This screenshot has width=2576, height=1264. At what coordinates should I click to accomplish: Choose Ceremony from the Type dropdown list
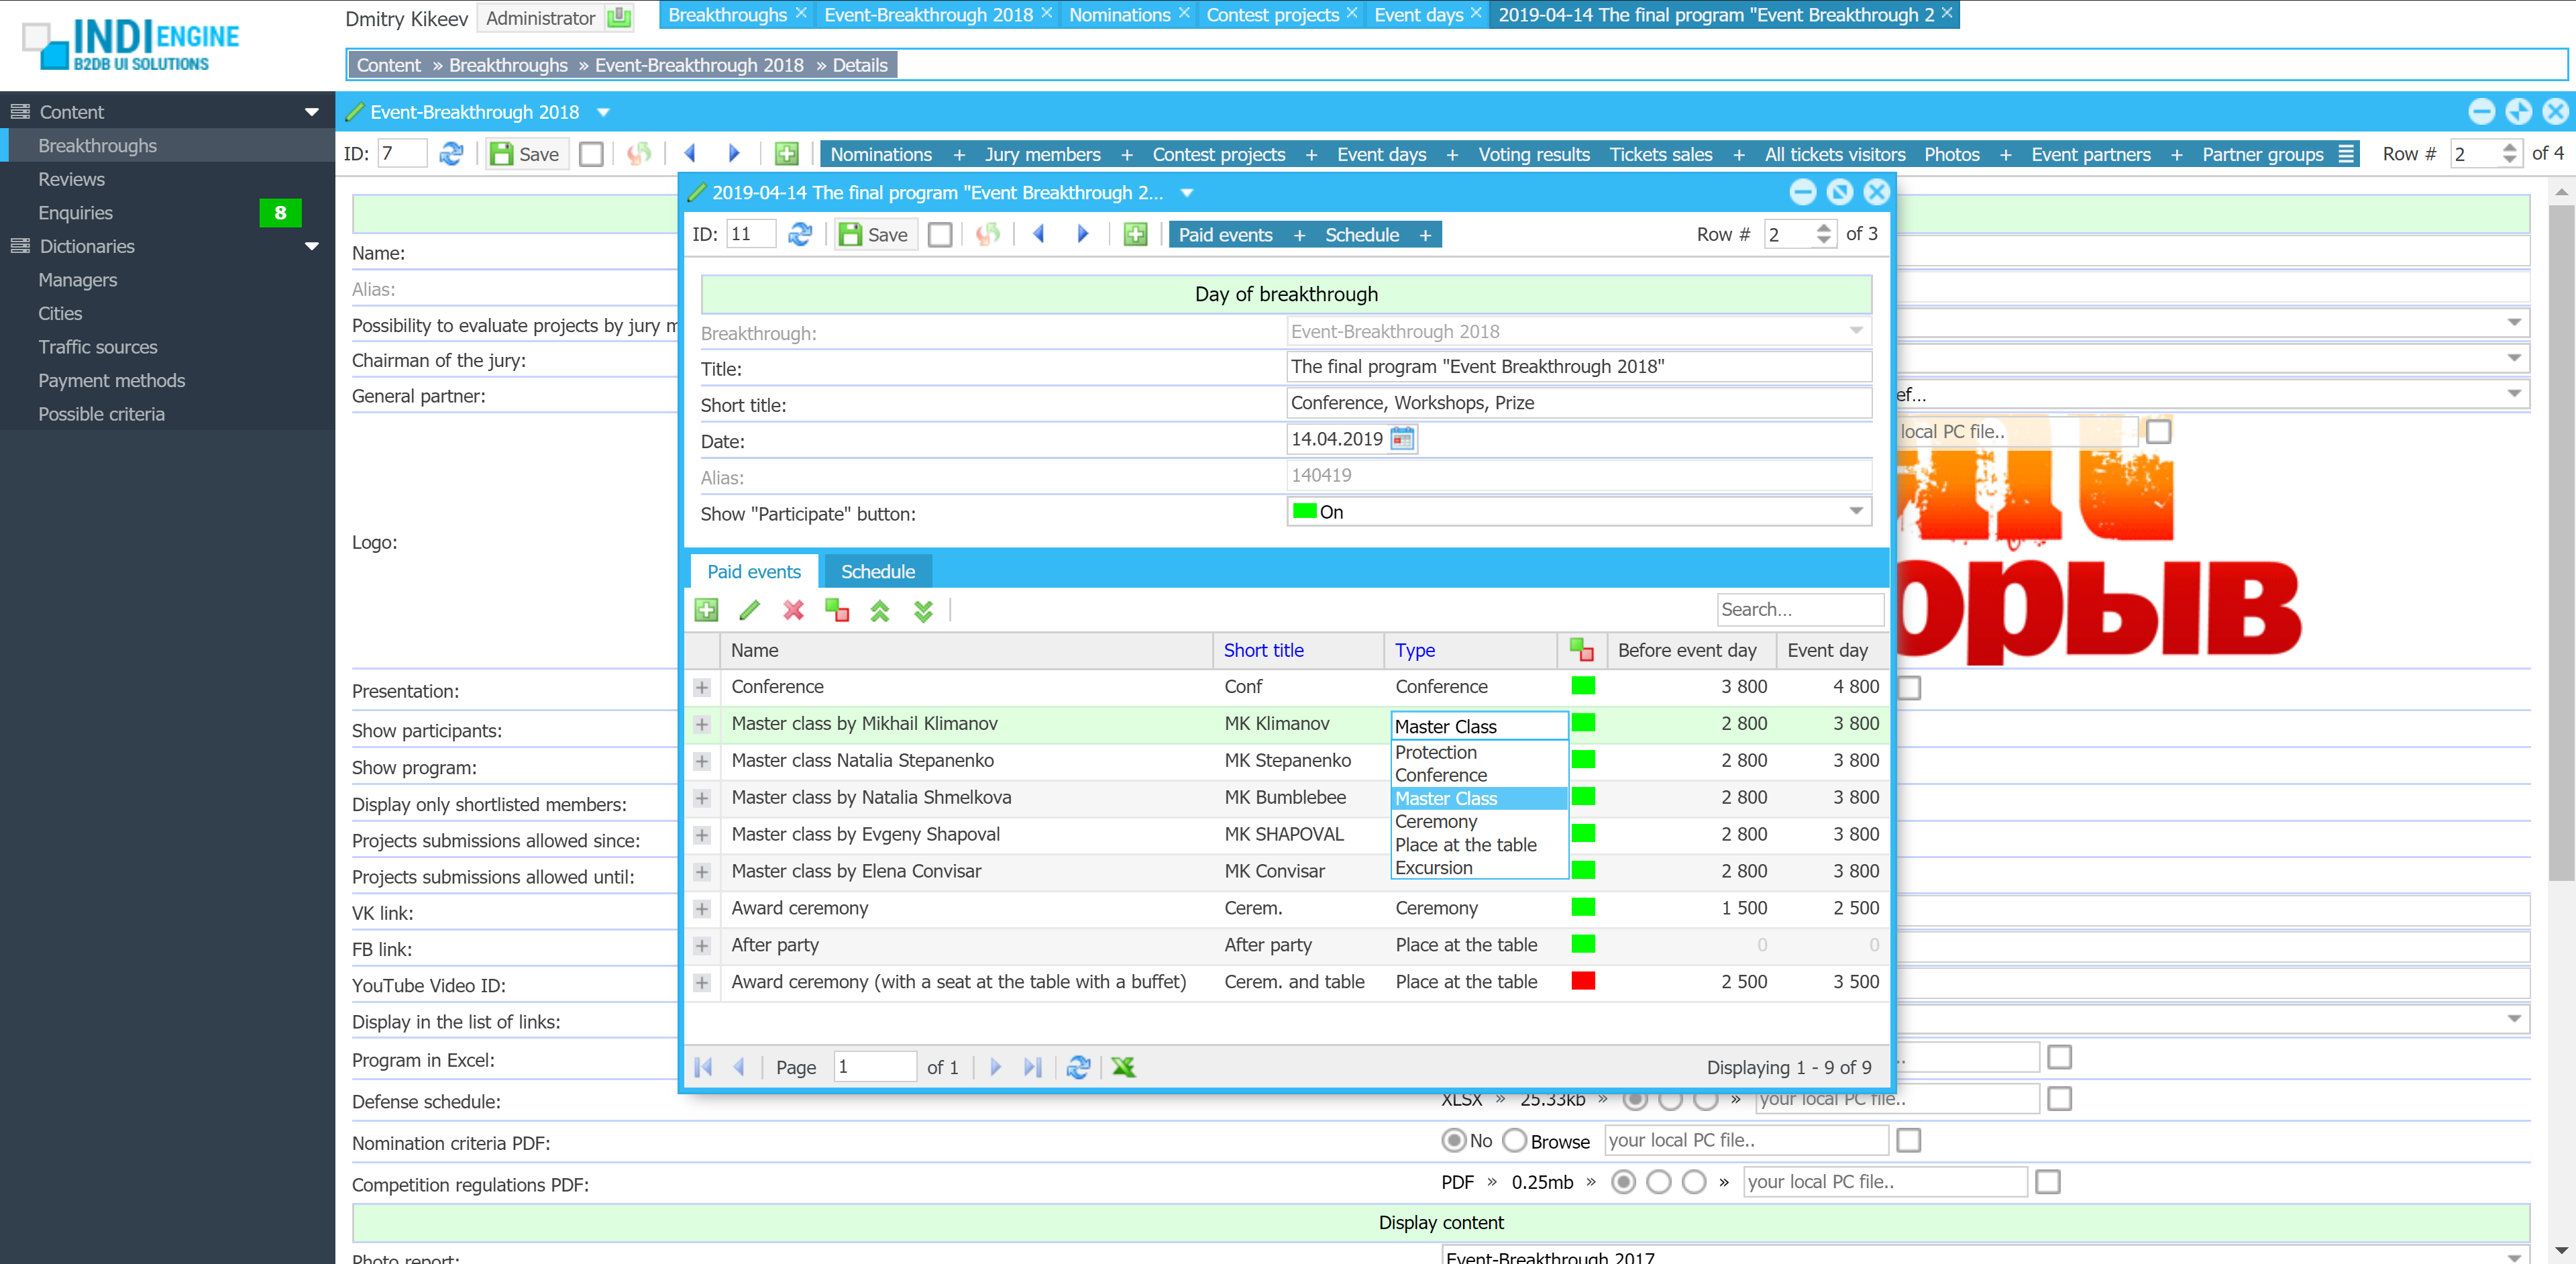click(x=1435, y=822)
